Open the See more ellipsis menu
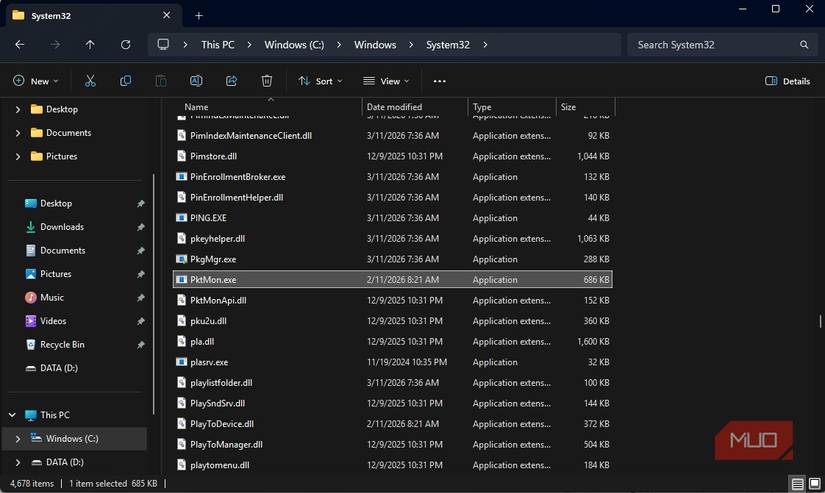The height and width of the screenshot is (493, 825). coord(439,81)
